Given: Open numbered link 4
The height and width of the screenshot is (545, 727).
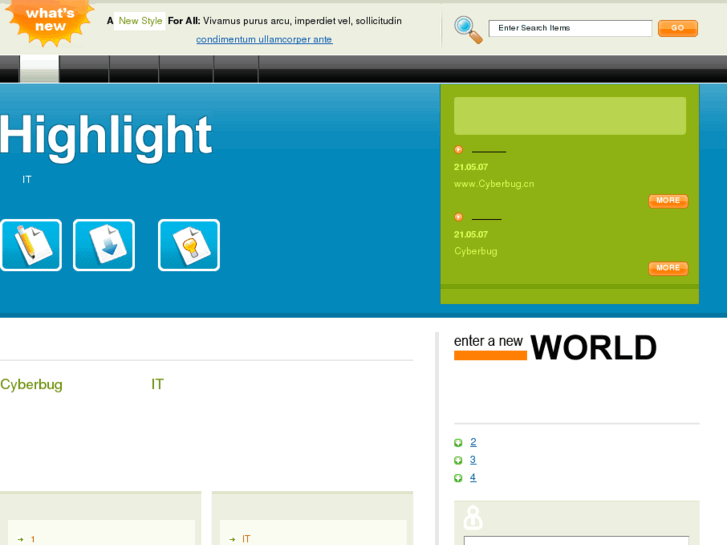Looking at the screenshot, I should pos(473,477).
